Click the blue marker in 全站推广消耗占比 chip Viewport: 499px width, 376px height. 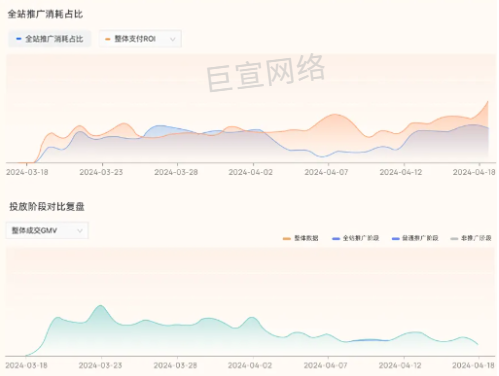coord(19,39)
